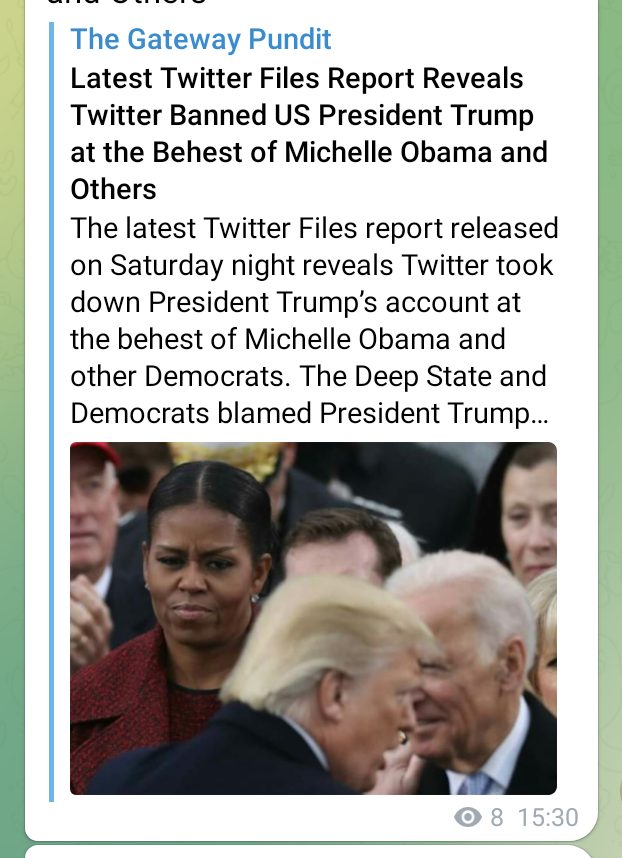Open the article preview photo

point(313,618)
